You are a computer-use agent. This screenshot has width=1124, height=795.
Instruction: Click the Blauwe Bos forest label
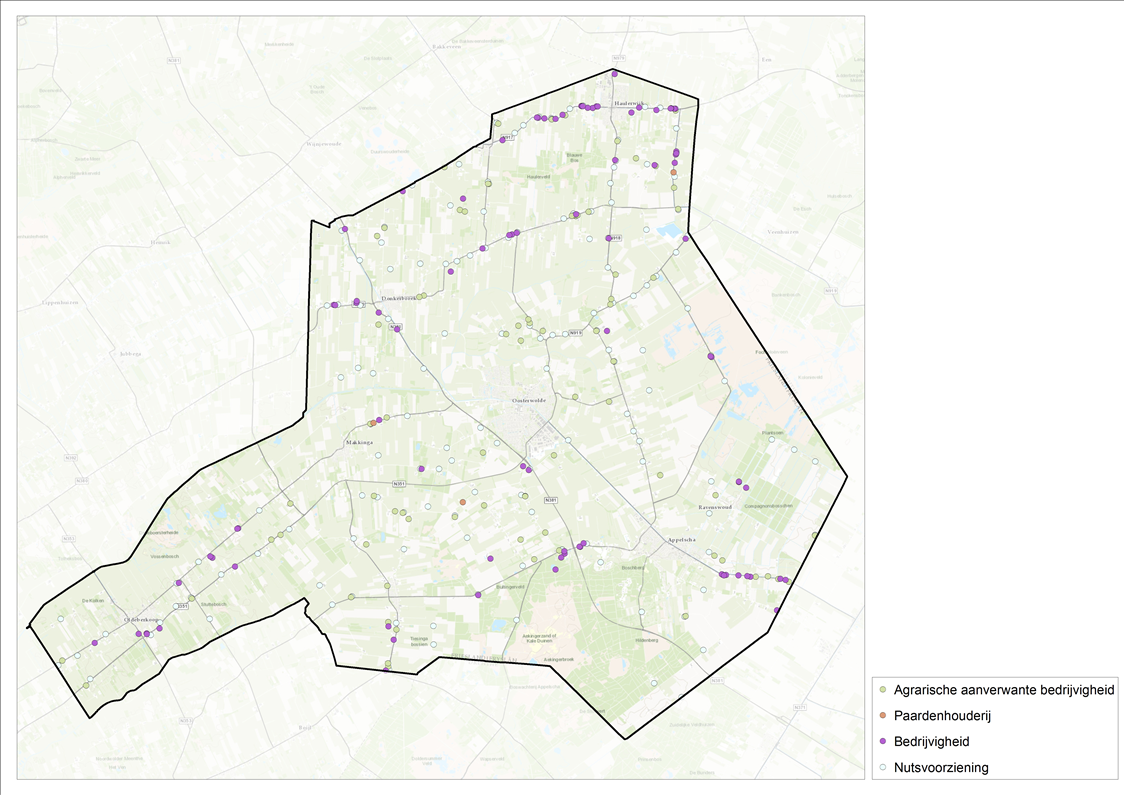point(574,157)
